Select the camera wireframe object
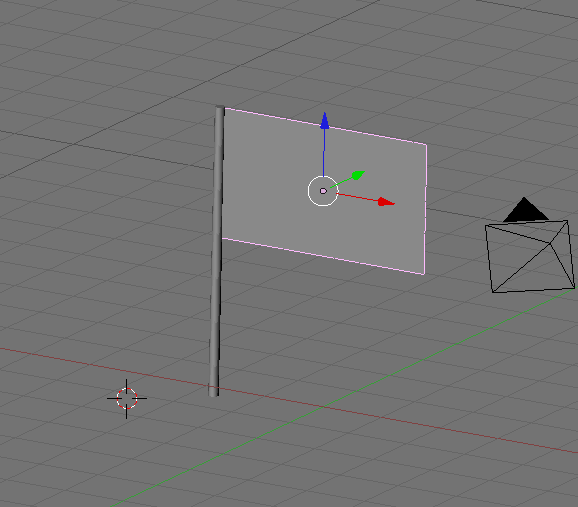The width and height of the screenshot is (578, 507). coord(530,256)
